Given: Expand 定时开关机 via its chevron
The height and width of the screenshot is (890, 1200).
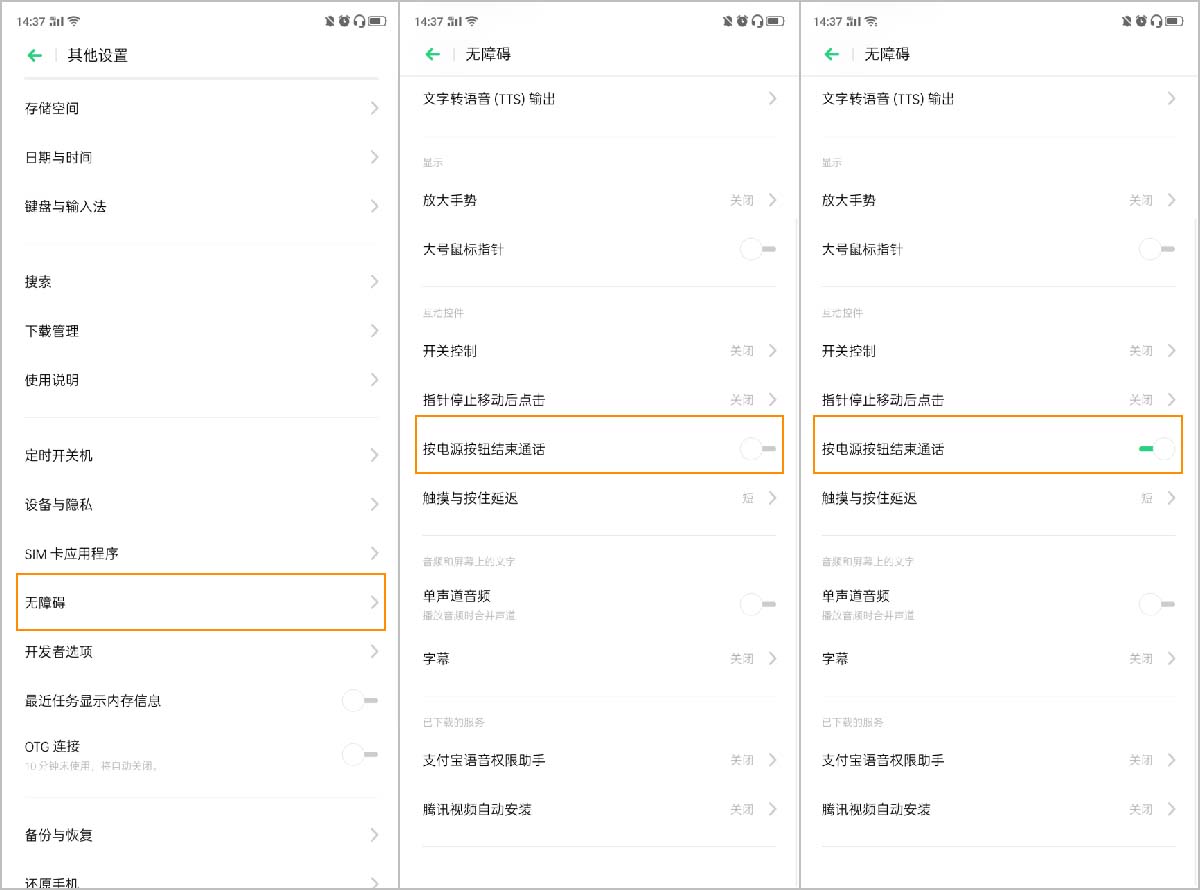Looking at the screenshot, I should pos(374,455).
